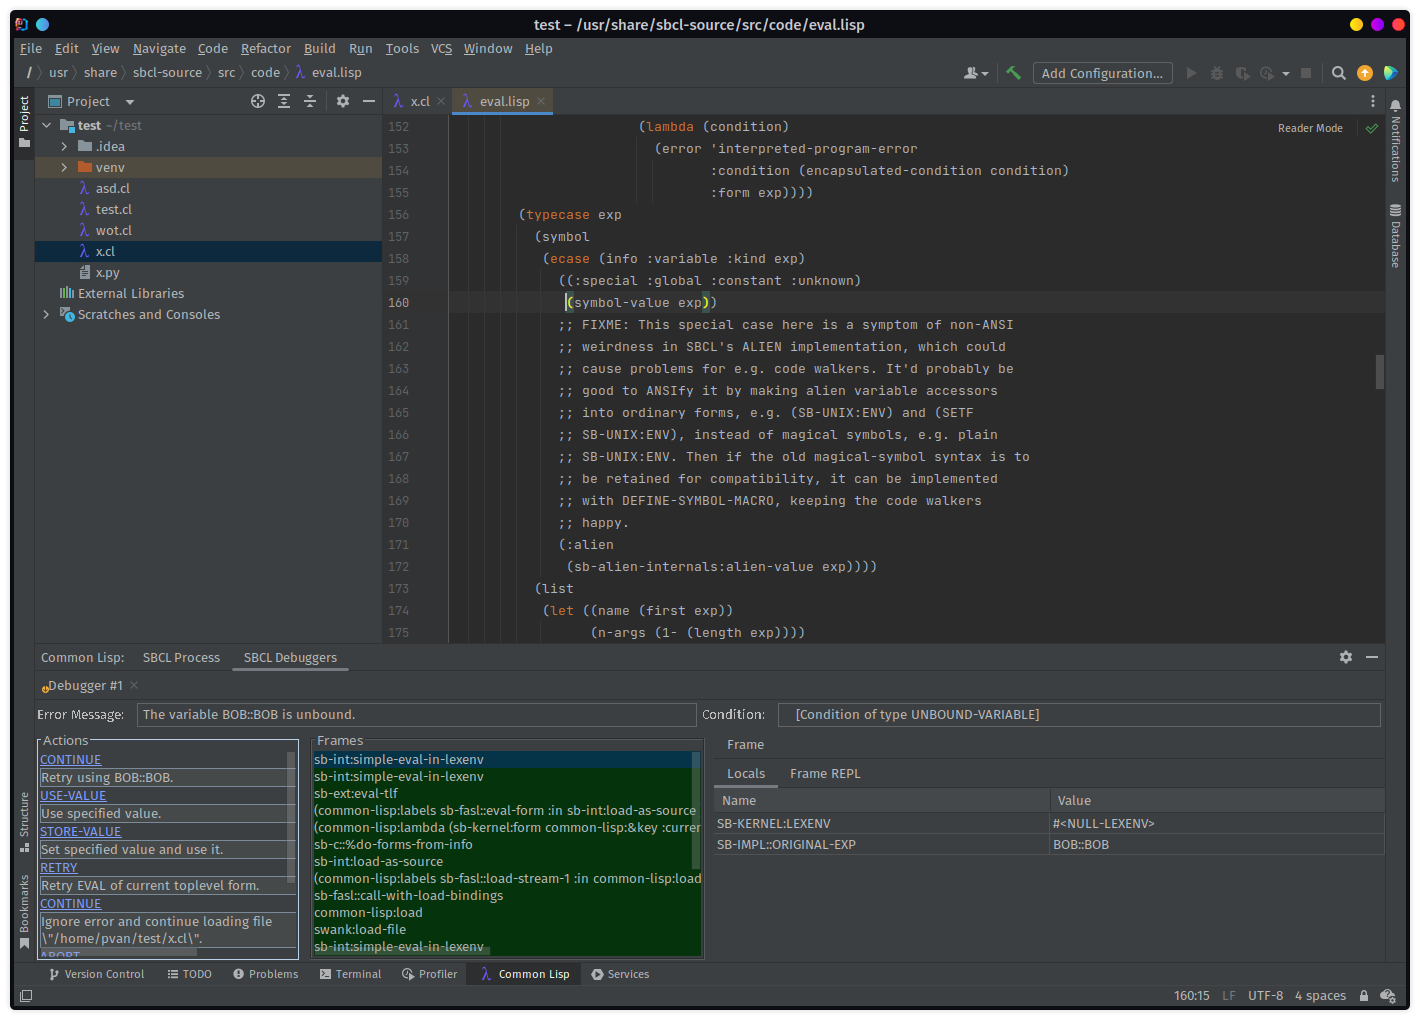Toggle tool window bars via corner icon
1420x1020 pixels.
point(26,996)
